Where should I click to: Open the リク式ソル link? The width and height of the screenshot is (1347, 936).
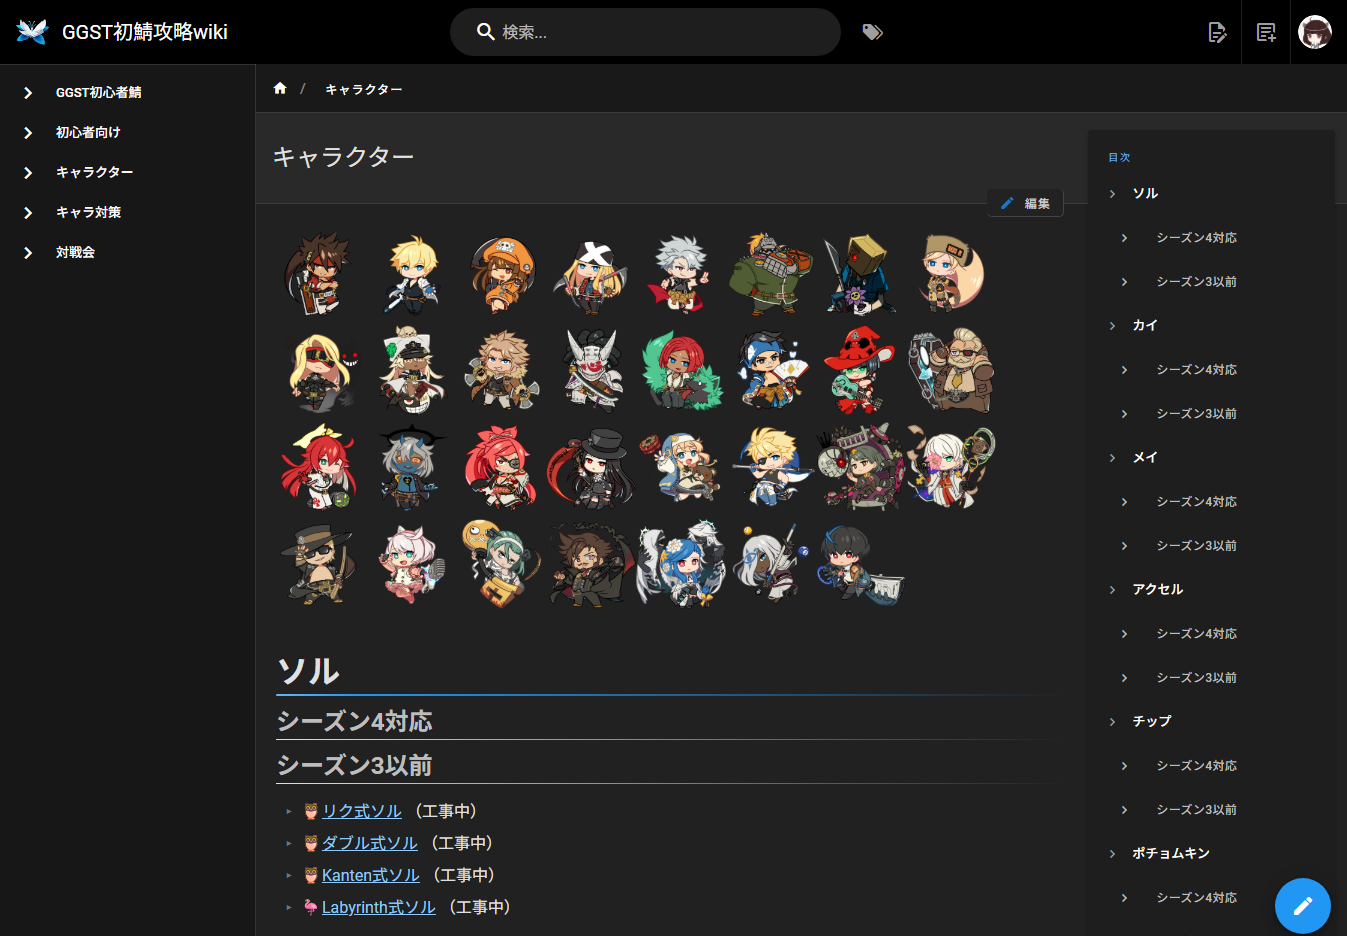coord(361,811)
